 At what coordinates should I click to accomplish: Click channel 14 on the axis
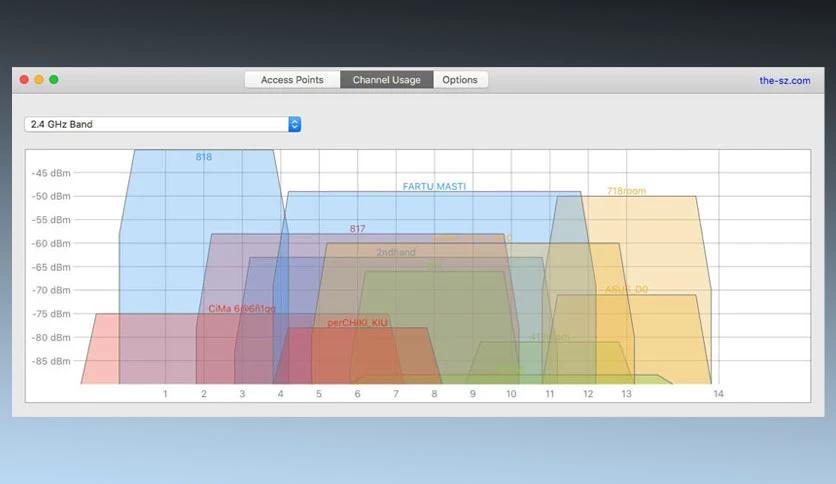click(718, 394)
